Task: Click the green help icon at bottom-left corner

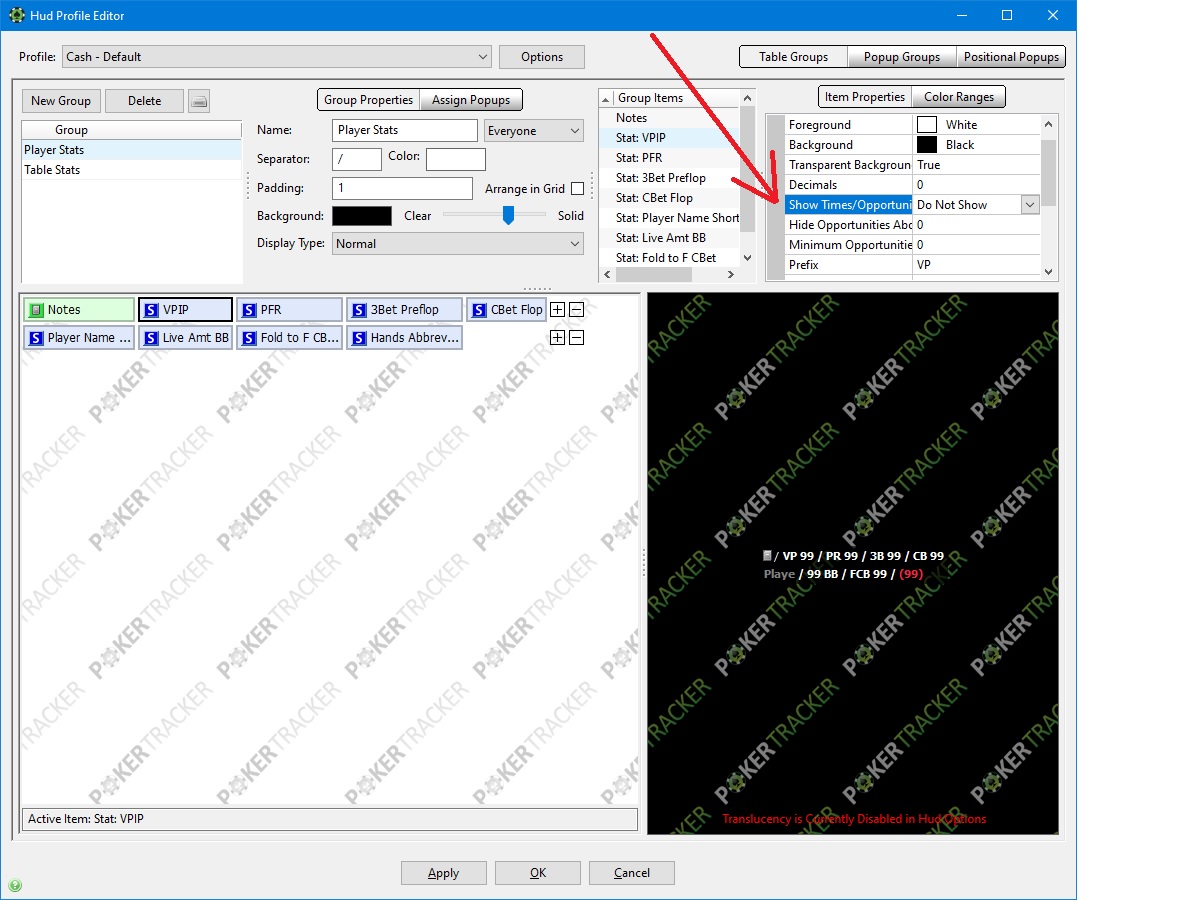Action: pyautogui.click(x=15, y=885)
